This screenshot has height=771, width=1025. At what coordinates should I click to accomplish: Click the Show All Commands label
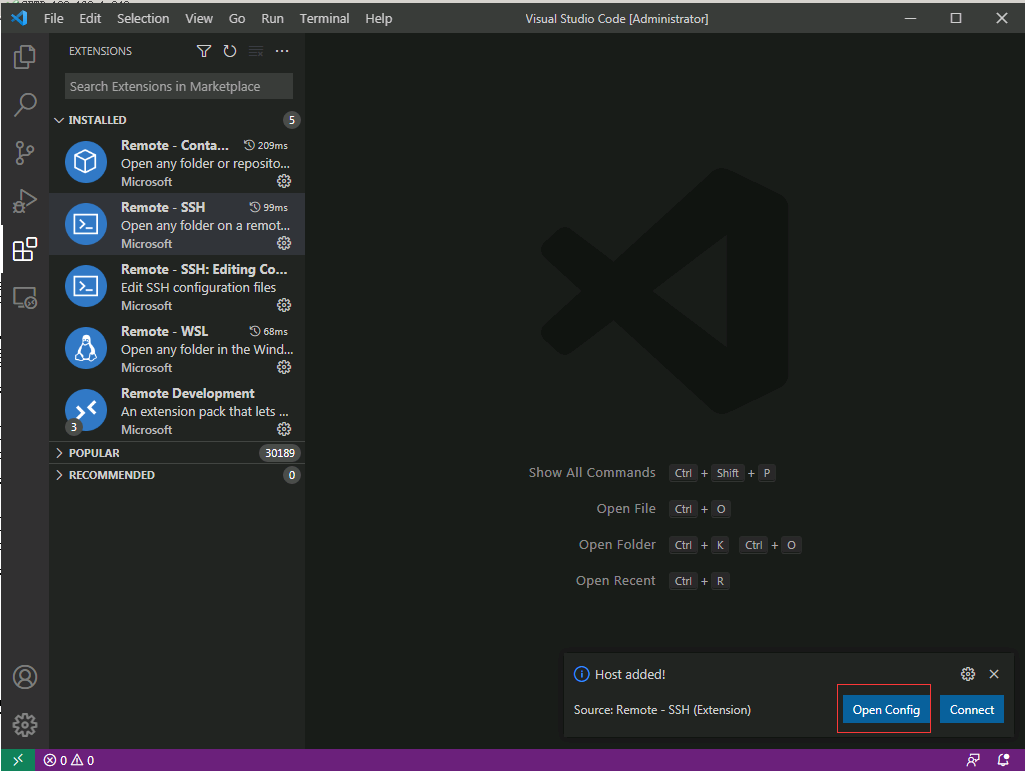[x=592, y=473]
